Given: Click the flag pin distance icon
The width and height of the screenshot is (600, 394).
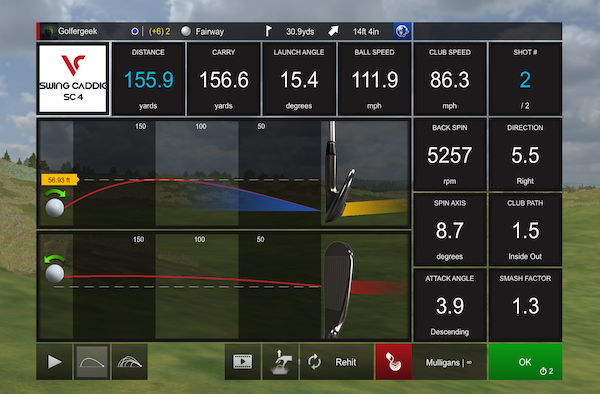Looking at the screenshot, I should tap(269, 31).
